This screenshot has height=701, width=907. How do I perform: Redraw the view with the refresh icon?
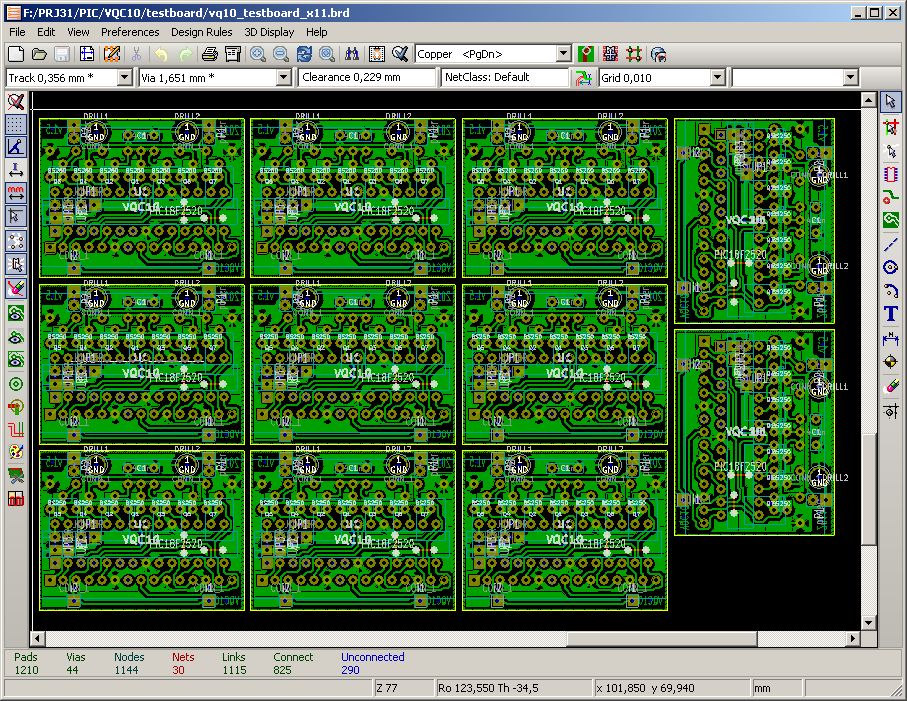pyautogui.click(x=304, y=54)
